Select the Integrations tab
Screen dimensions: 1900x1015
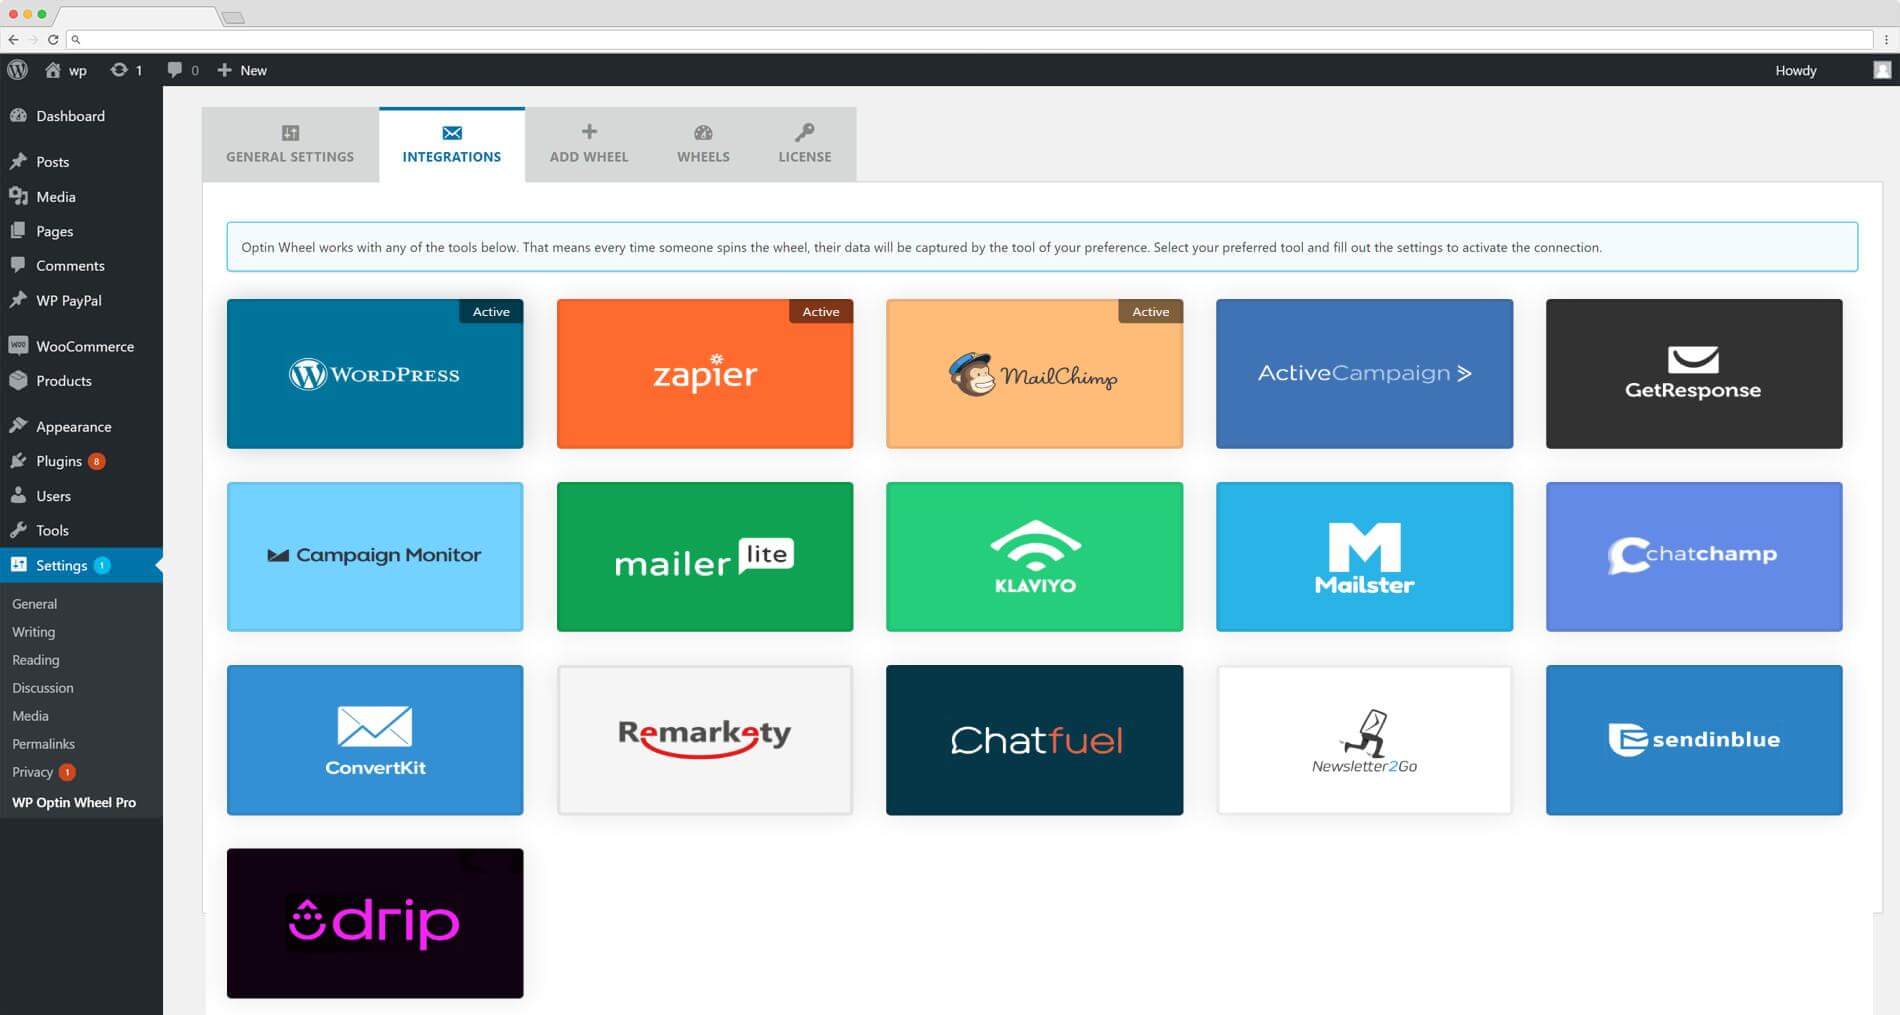pyautogui.click(x=452, y=145)
